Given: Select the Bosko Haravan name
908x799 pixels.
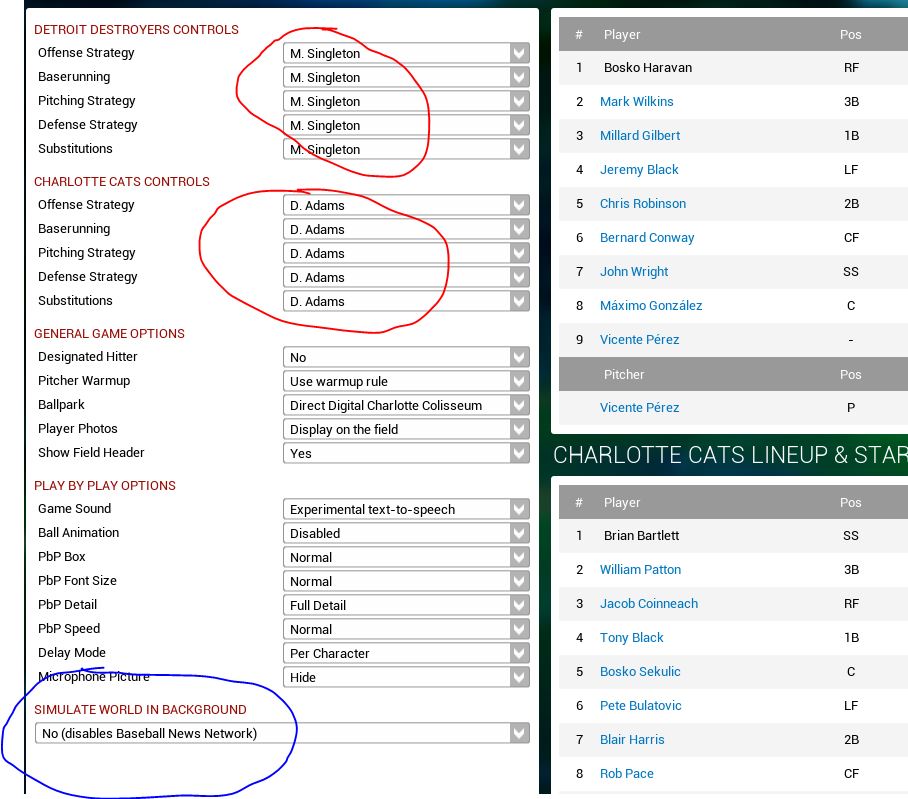Looking at the screenshot, I should tap(647, 68).
